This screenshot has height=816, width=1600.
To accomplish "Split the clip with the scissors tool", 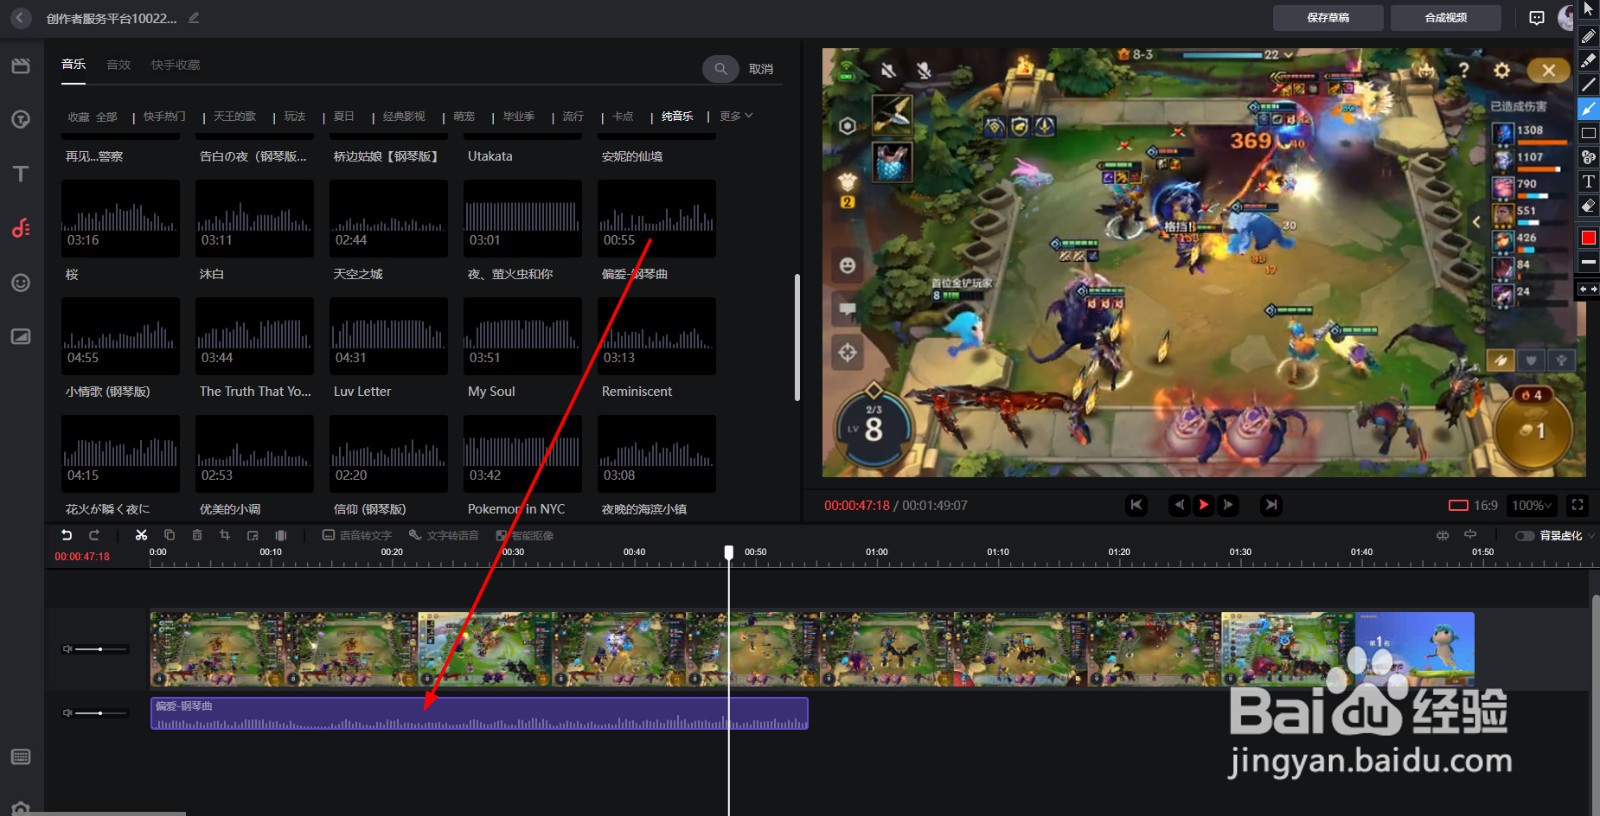I will click(141, 535).
